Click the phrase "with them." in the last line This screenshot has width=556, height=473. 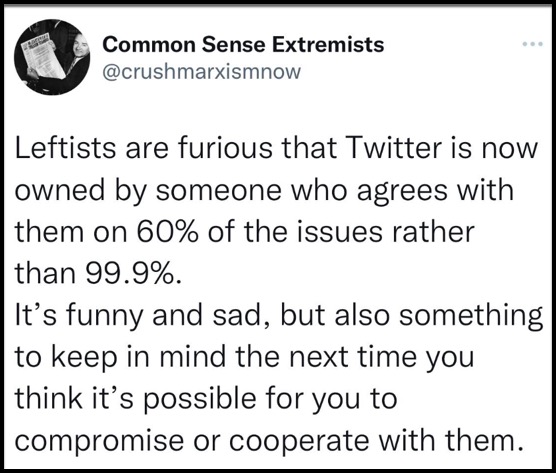451,440
